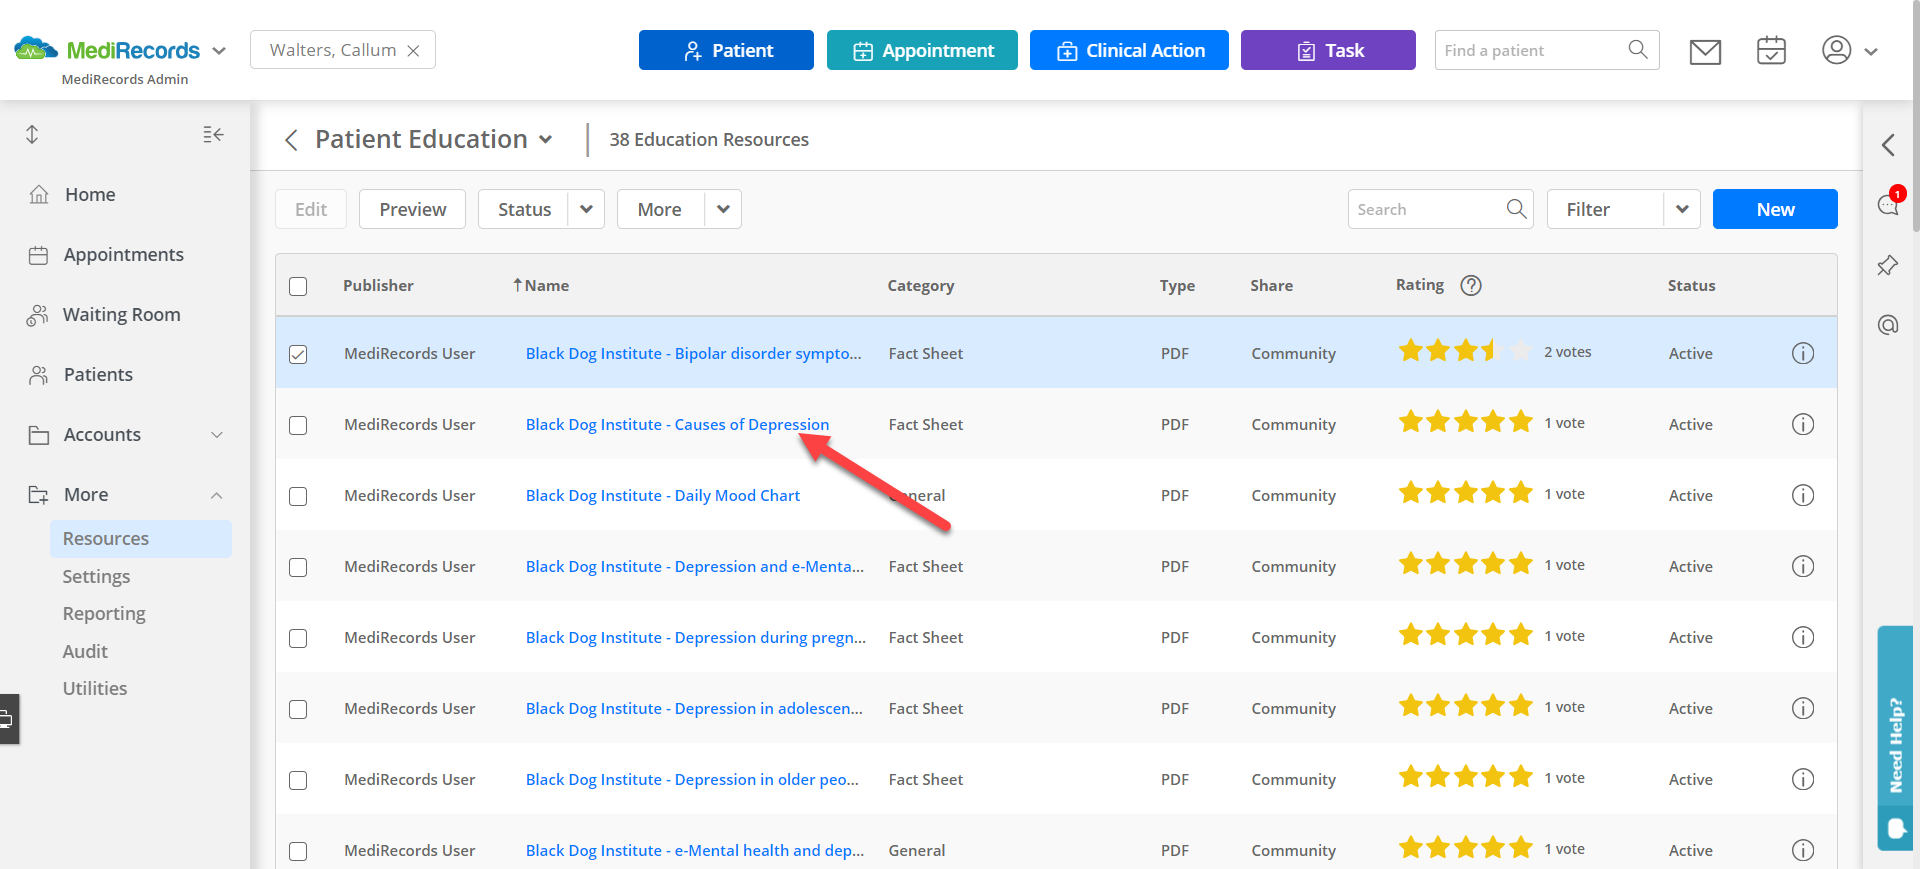Click the search magnifier in resources Search box

pos(1516,209)
